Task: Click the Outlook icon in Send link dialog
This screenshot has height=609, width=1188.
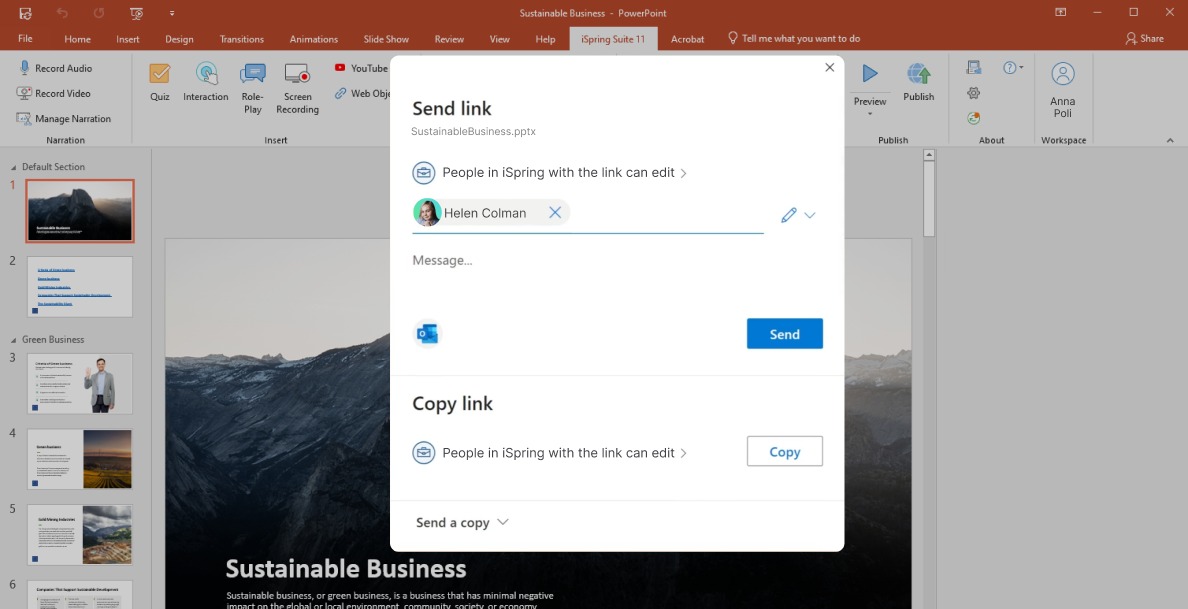Action: [x=427, y=333]
